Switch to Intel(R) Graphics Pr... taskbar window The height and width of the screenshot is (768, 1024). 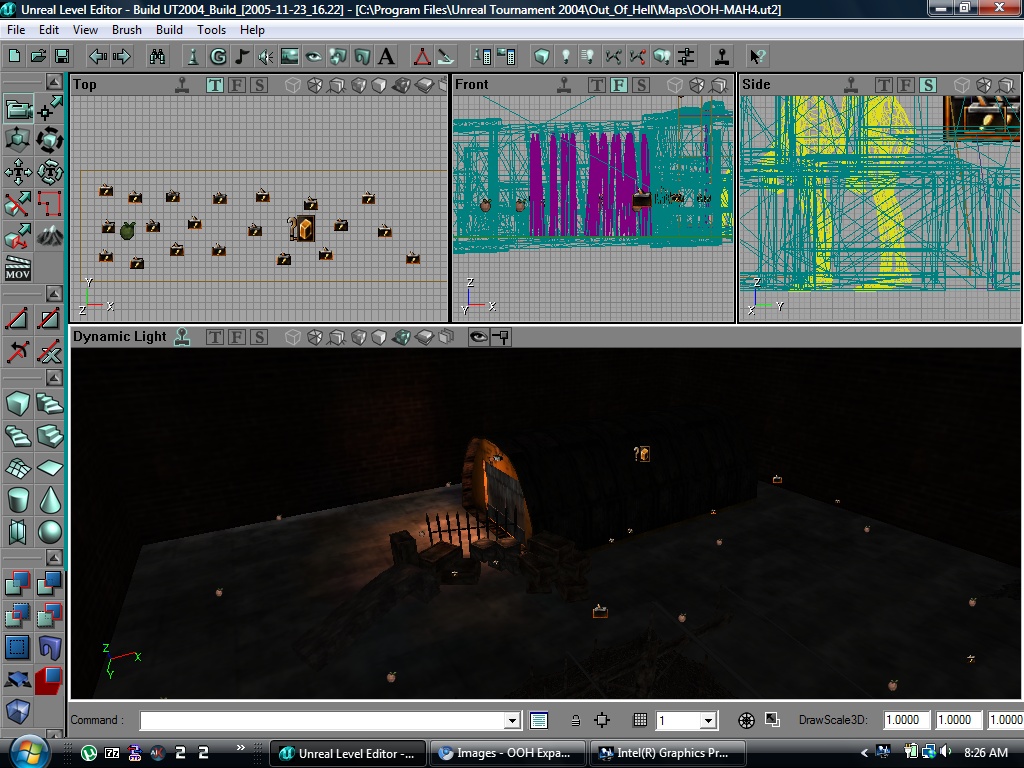coord(669,753)
